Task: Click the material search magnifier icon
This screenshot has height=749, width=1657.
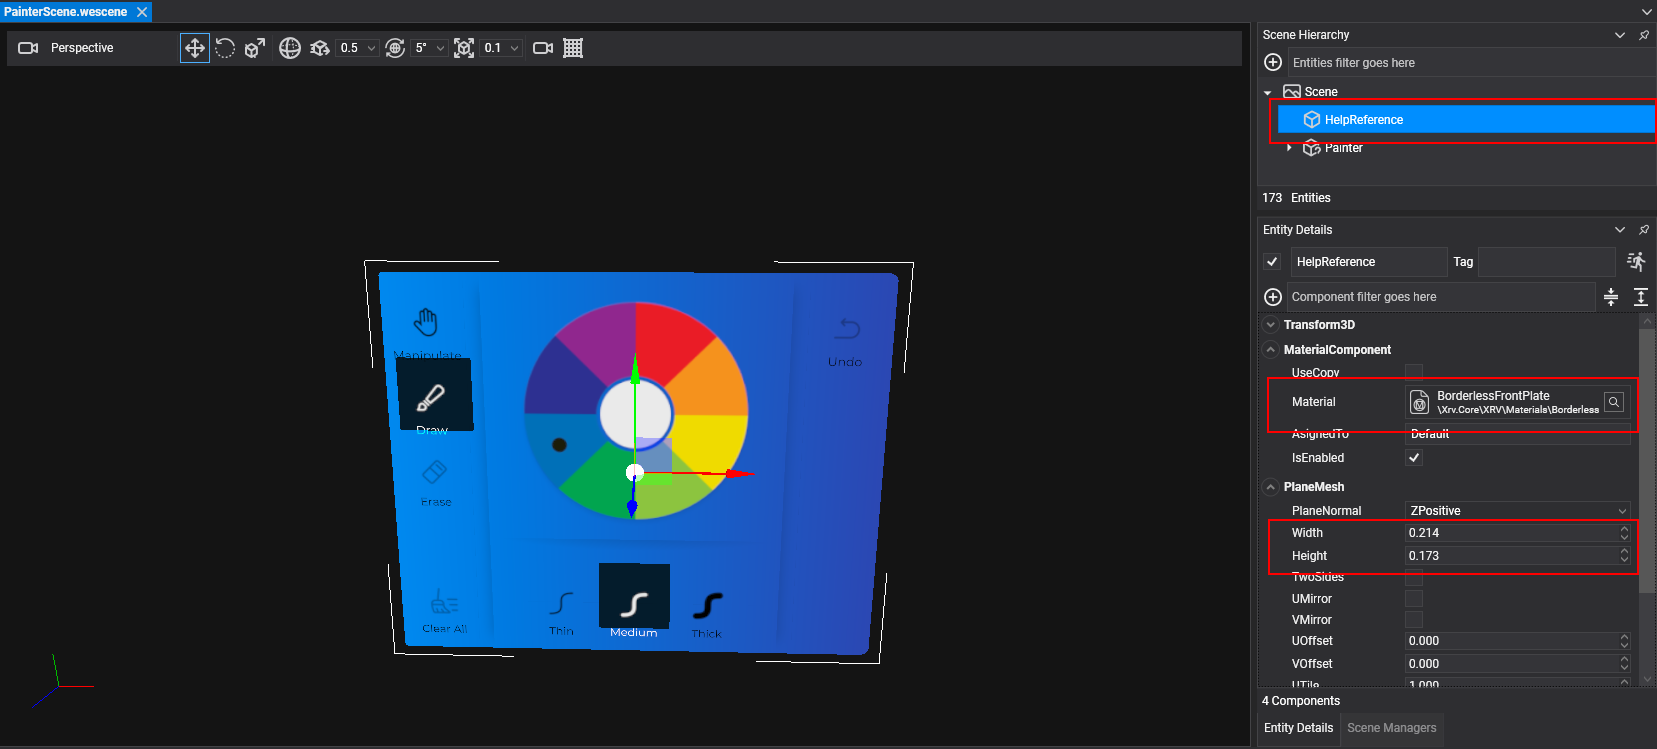Action: tap(1613, 402)
